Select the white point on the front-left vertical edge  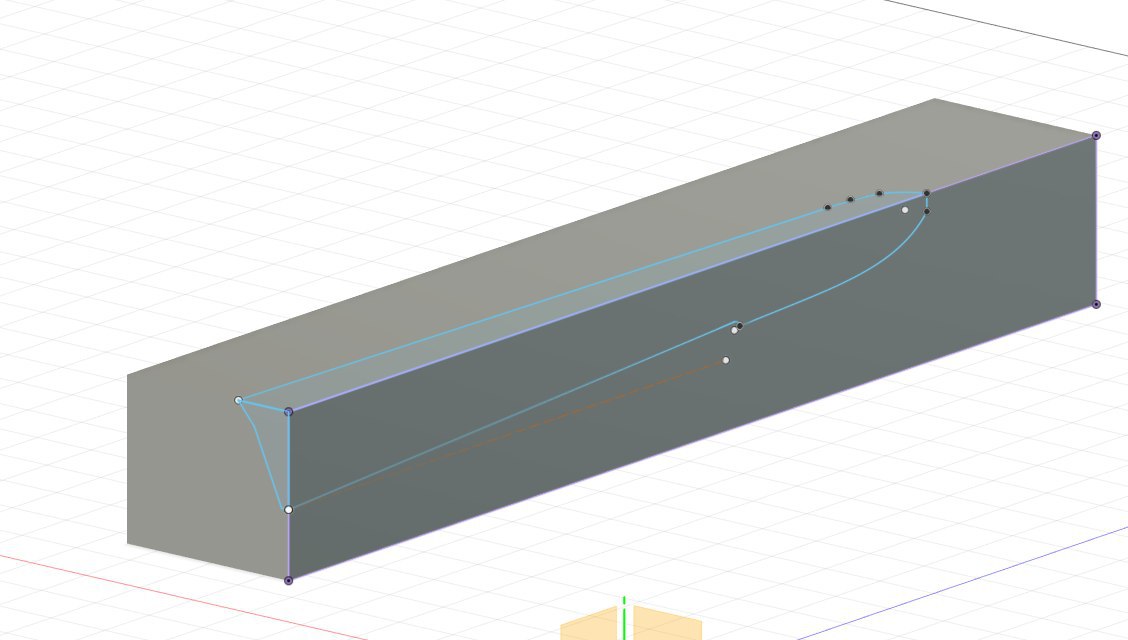(288, 510)
